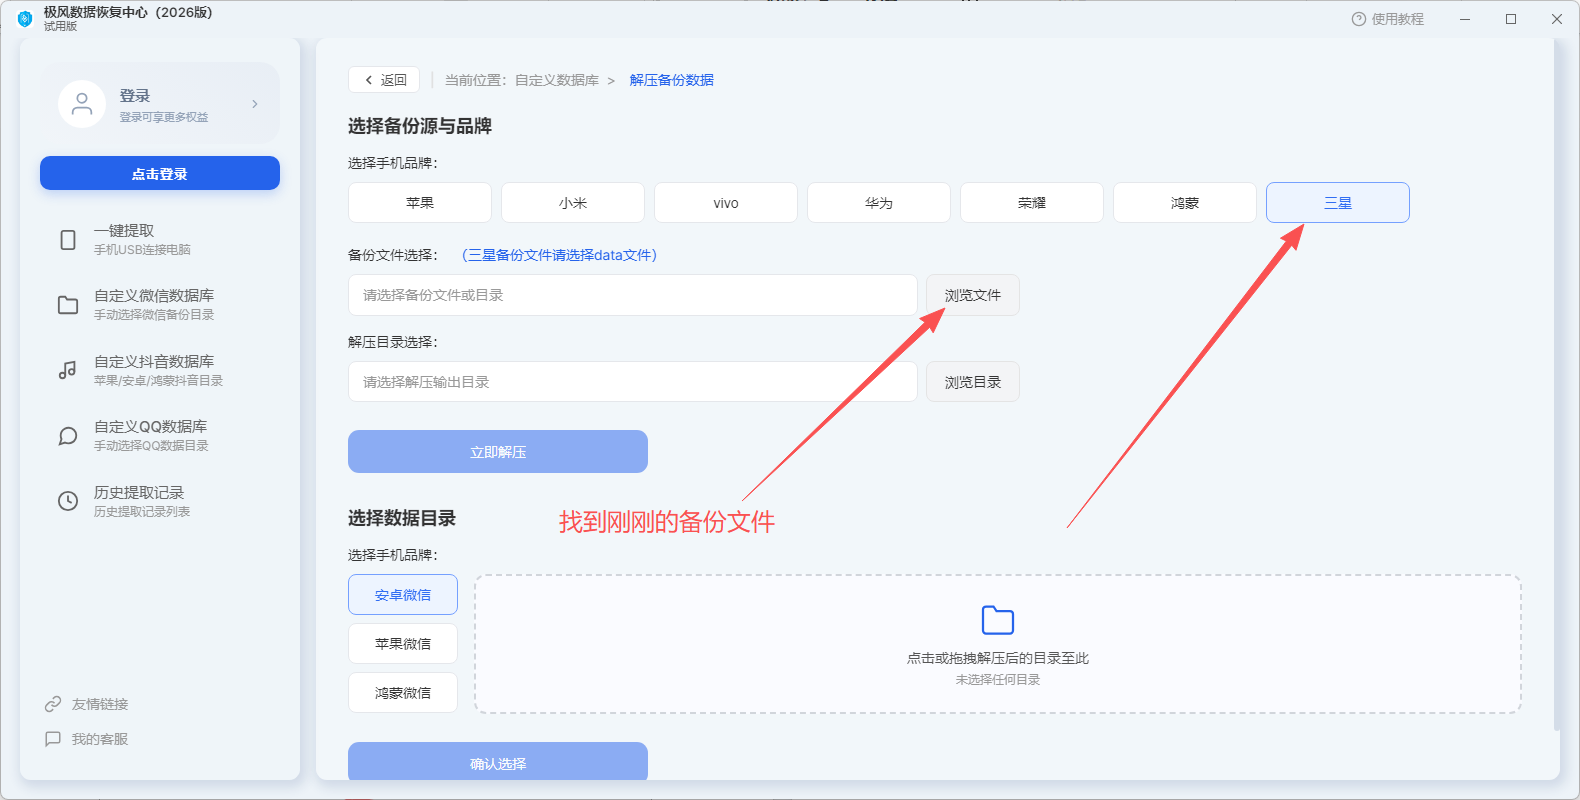
Task: Click breadcrumb 解压备份数据
Action: pos(672,80)
